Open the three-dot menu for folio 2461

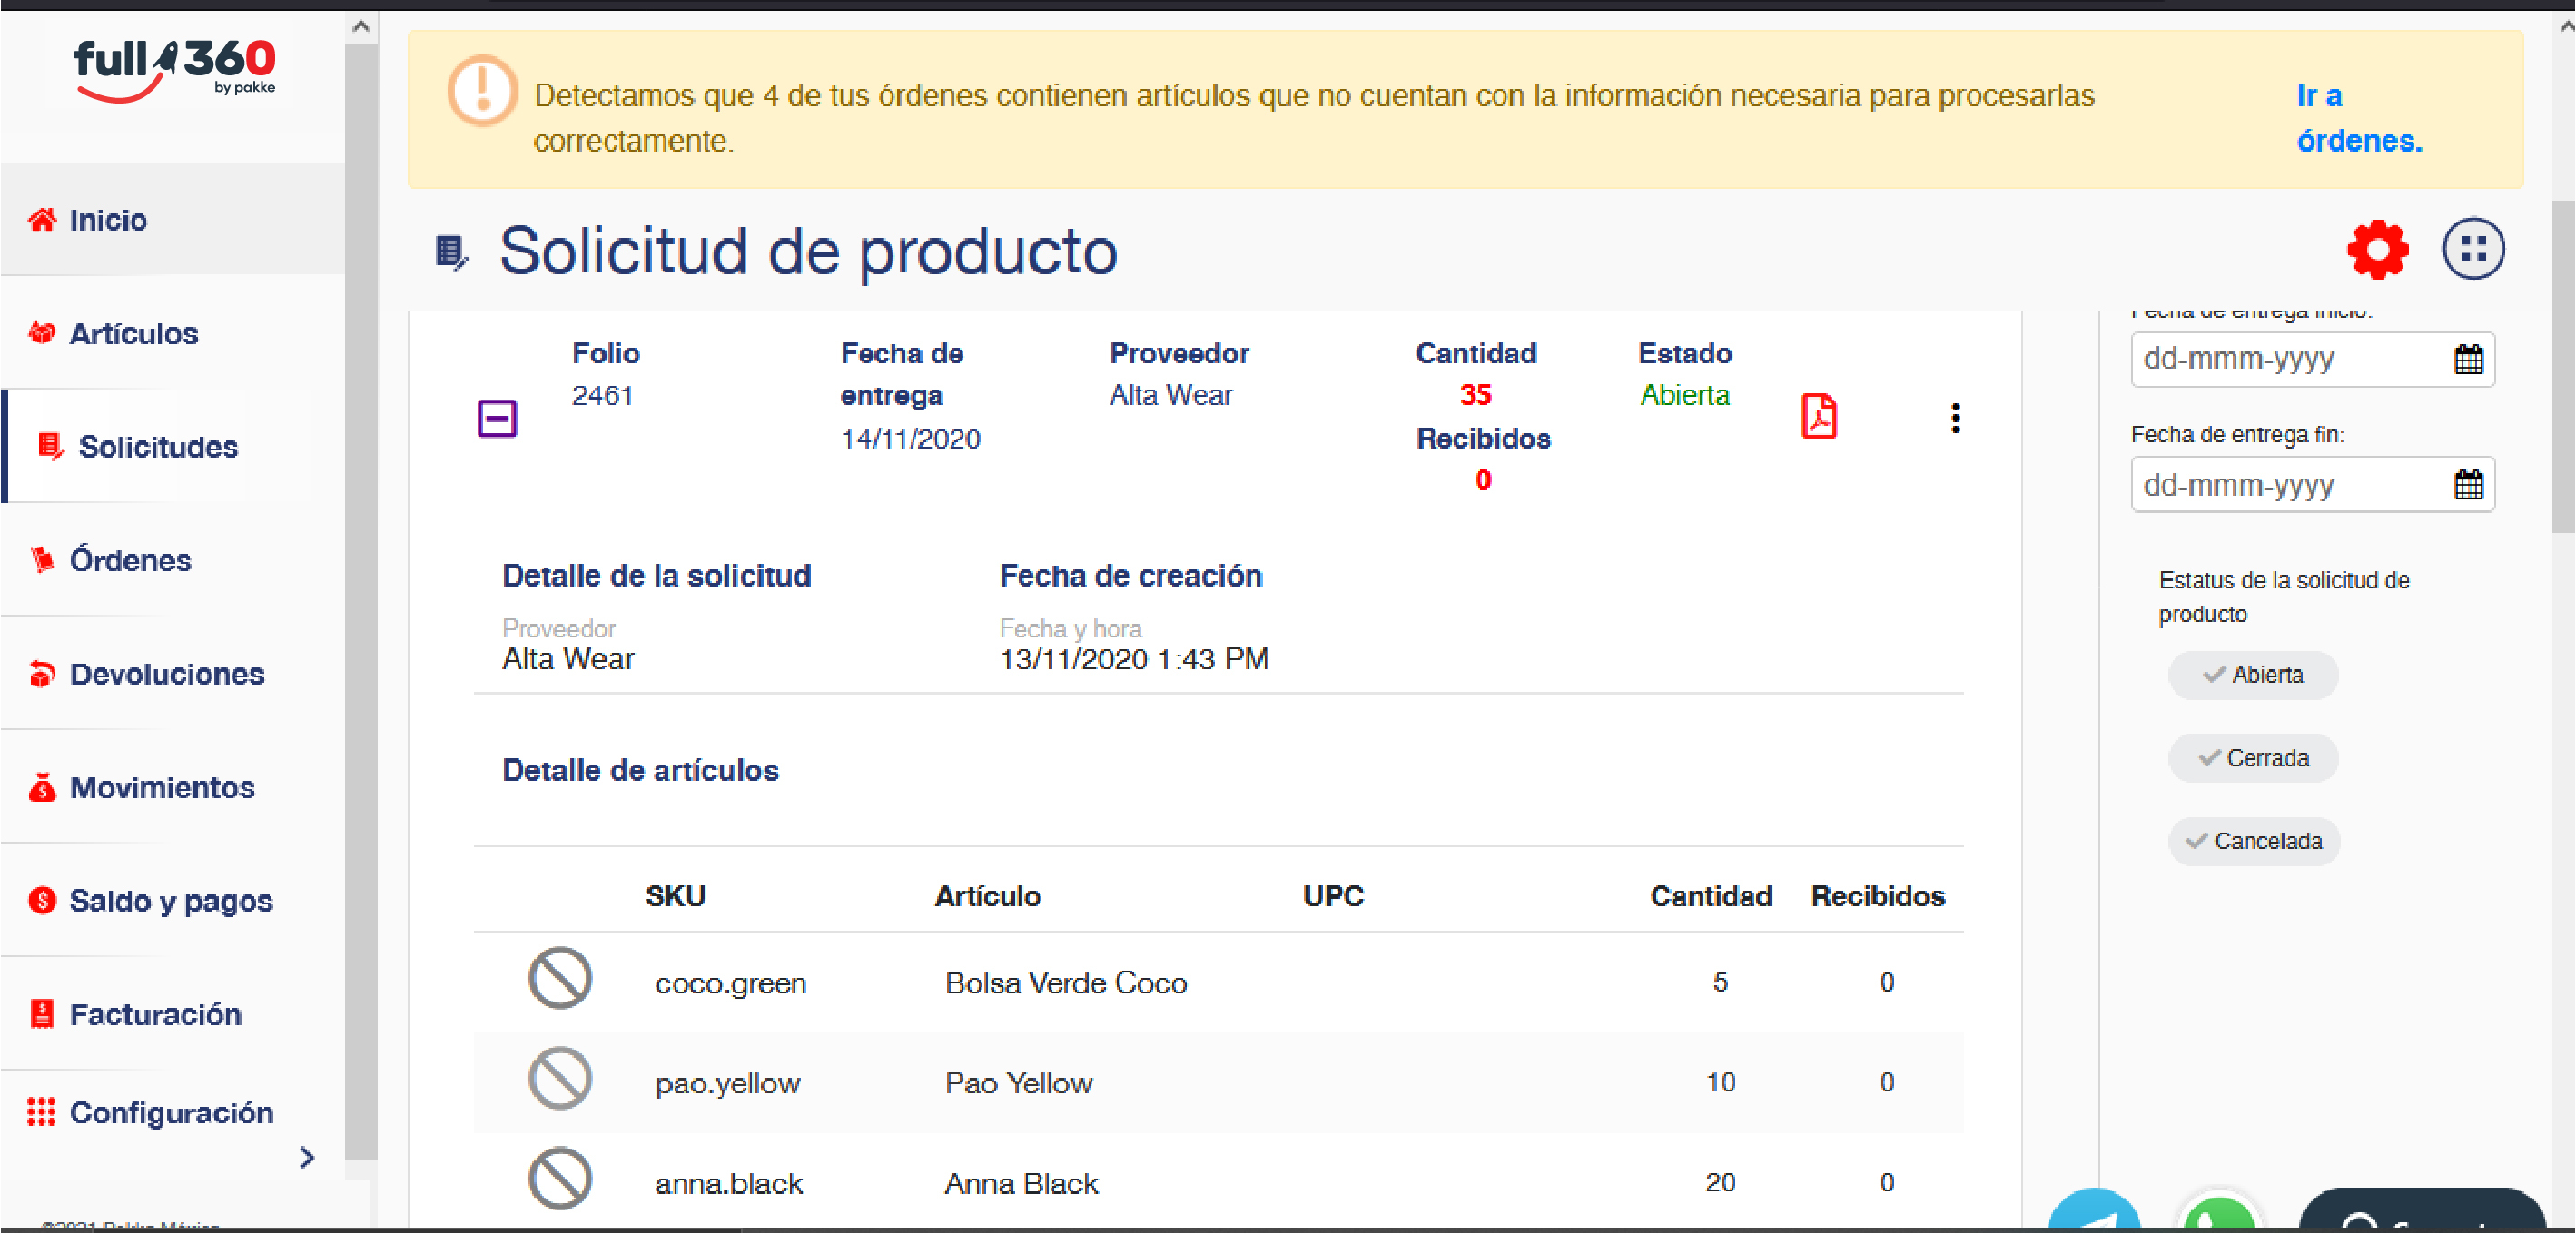click(x=1955, y=418)
